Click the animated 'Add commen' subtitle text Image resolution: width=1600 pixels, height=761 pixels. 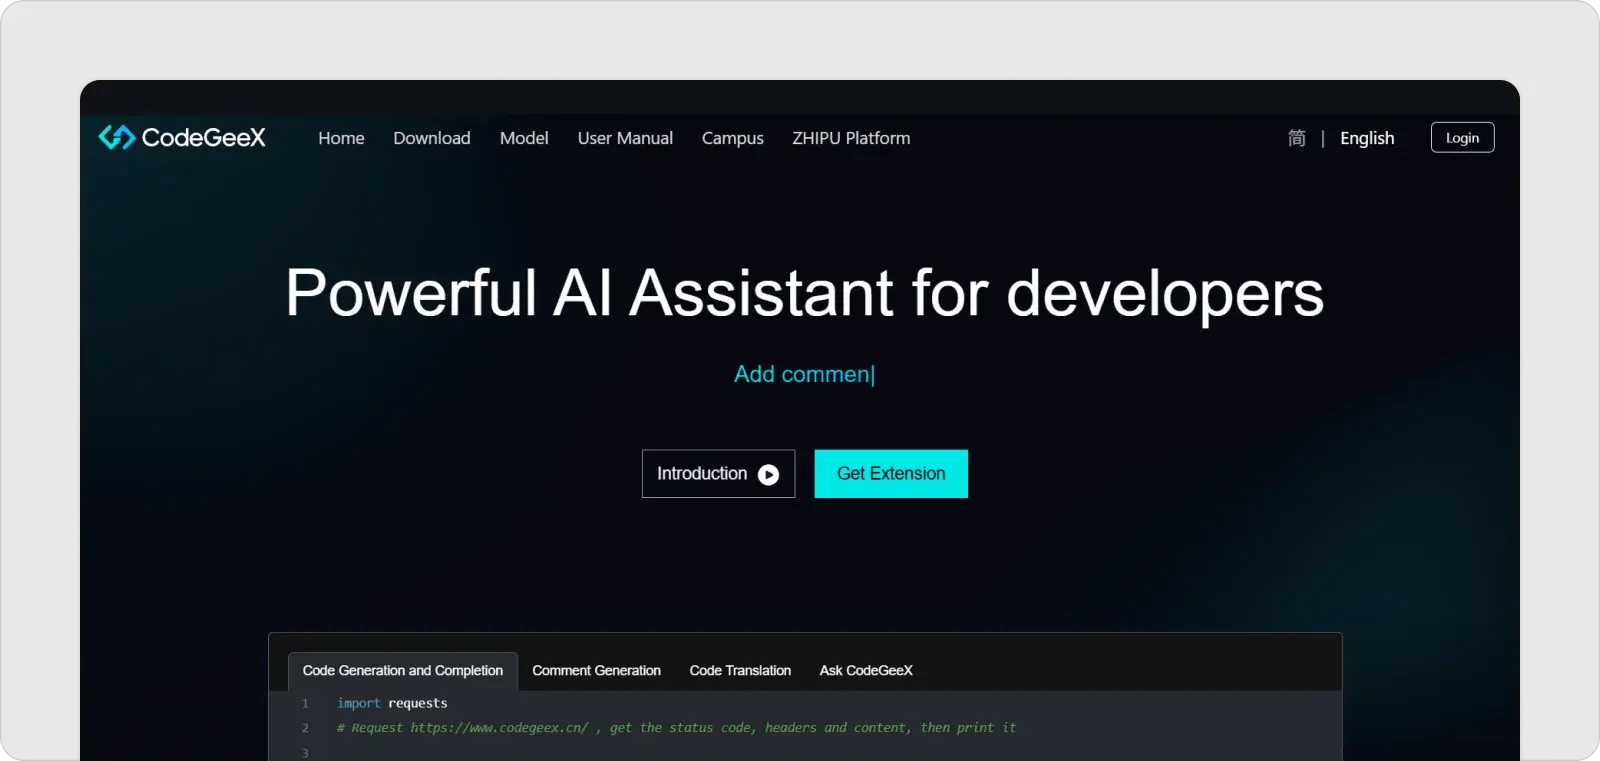pyautogui.click(x=804, y=374)
